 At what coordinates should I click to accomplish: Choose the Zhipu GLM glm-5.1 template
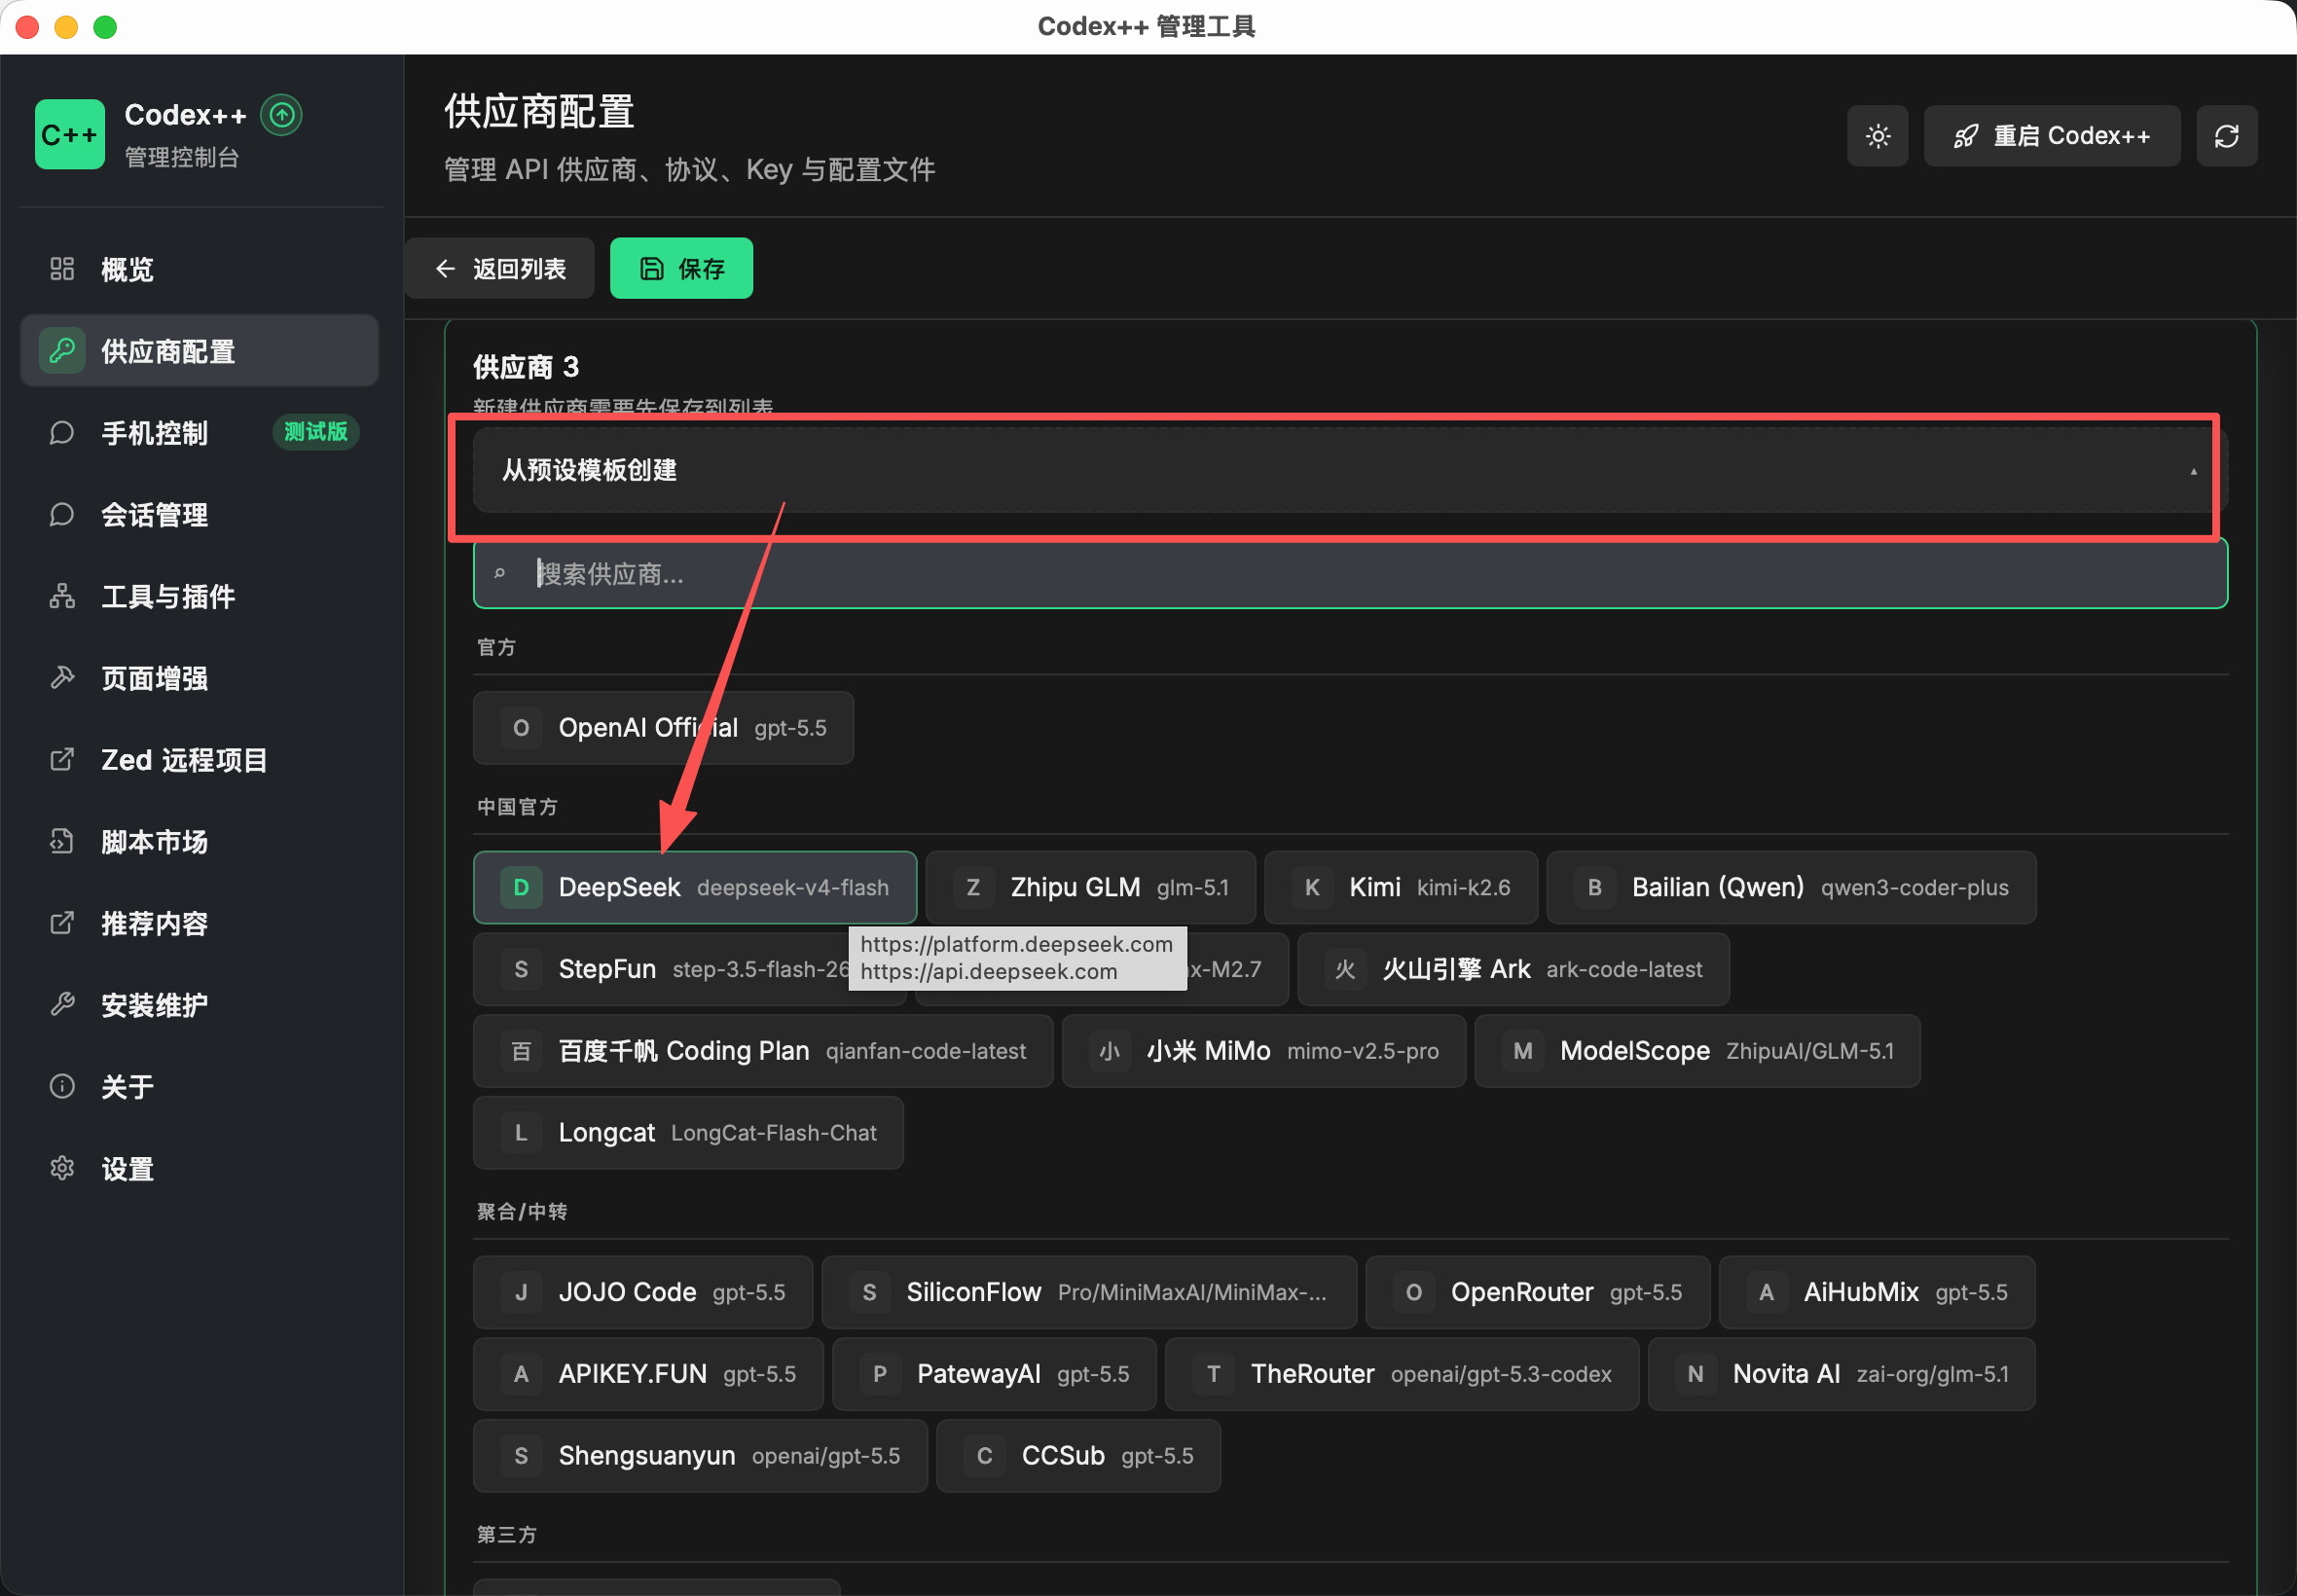click(x=1090, y=888)
